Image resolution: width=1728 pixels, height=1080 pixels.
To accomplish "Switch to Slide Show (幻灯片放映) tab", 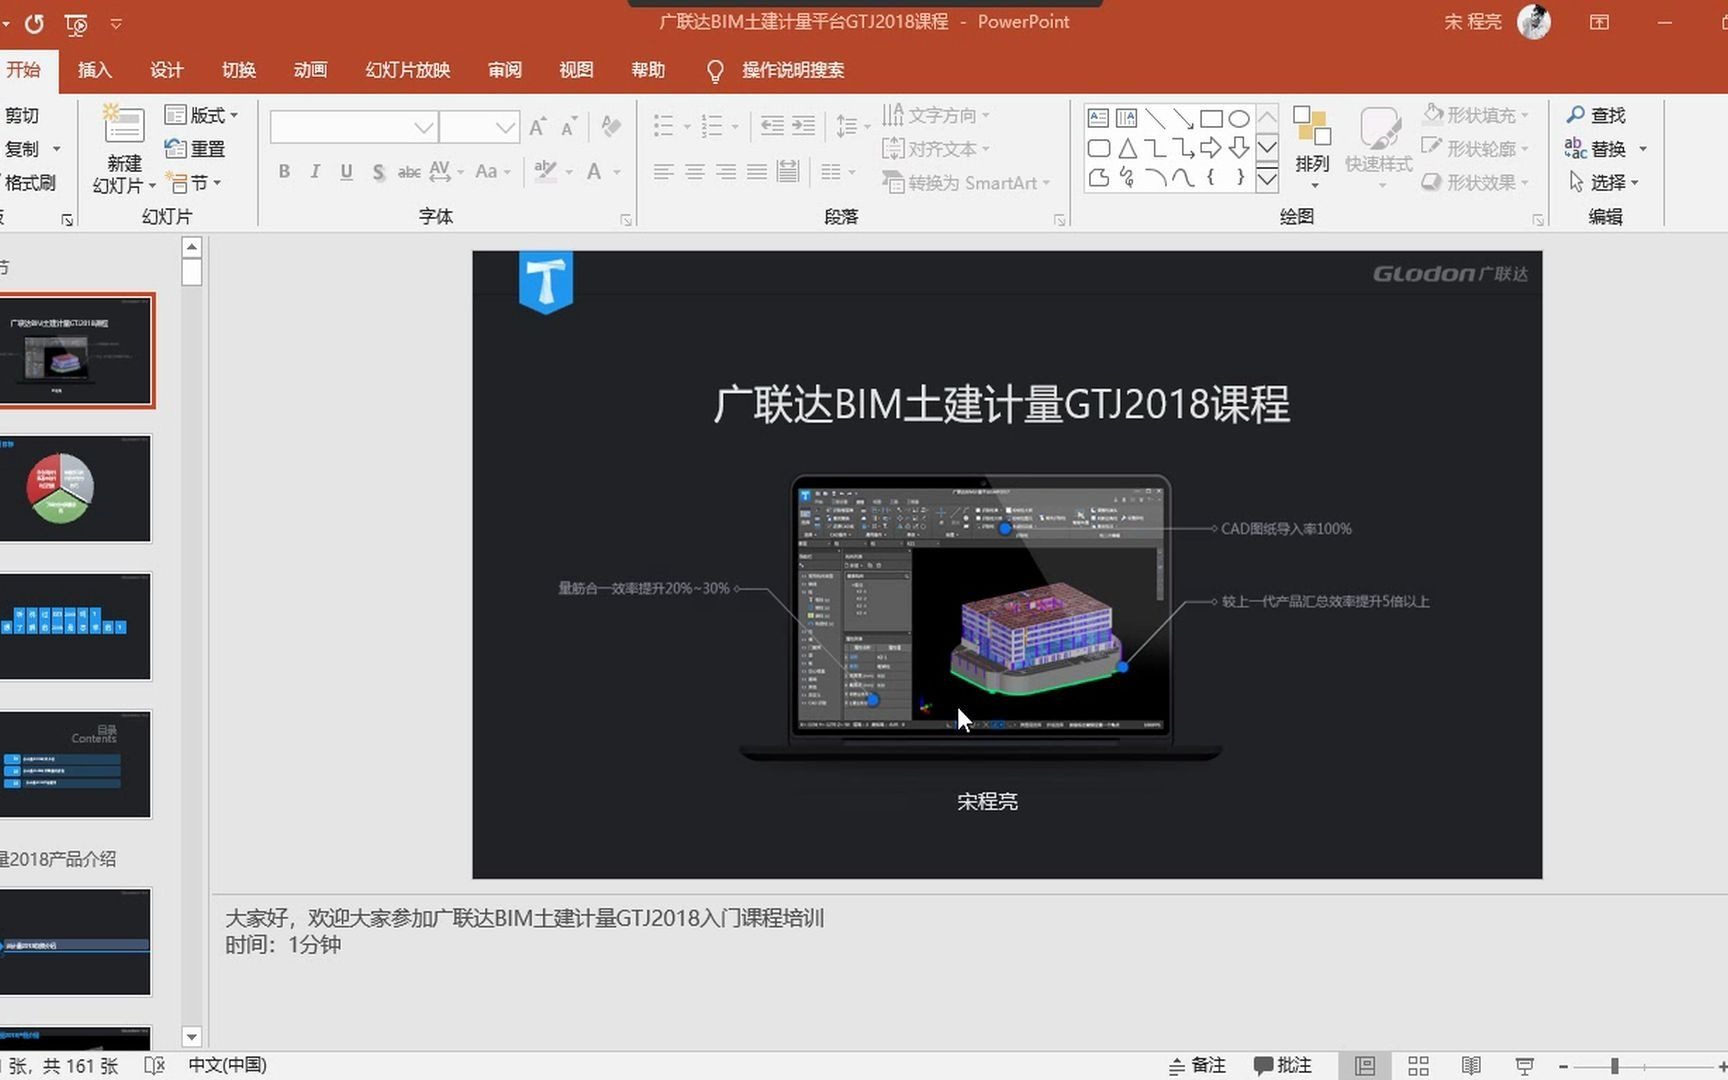I will click(x=407, y=70).
